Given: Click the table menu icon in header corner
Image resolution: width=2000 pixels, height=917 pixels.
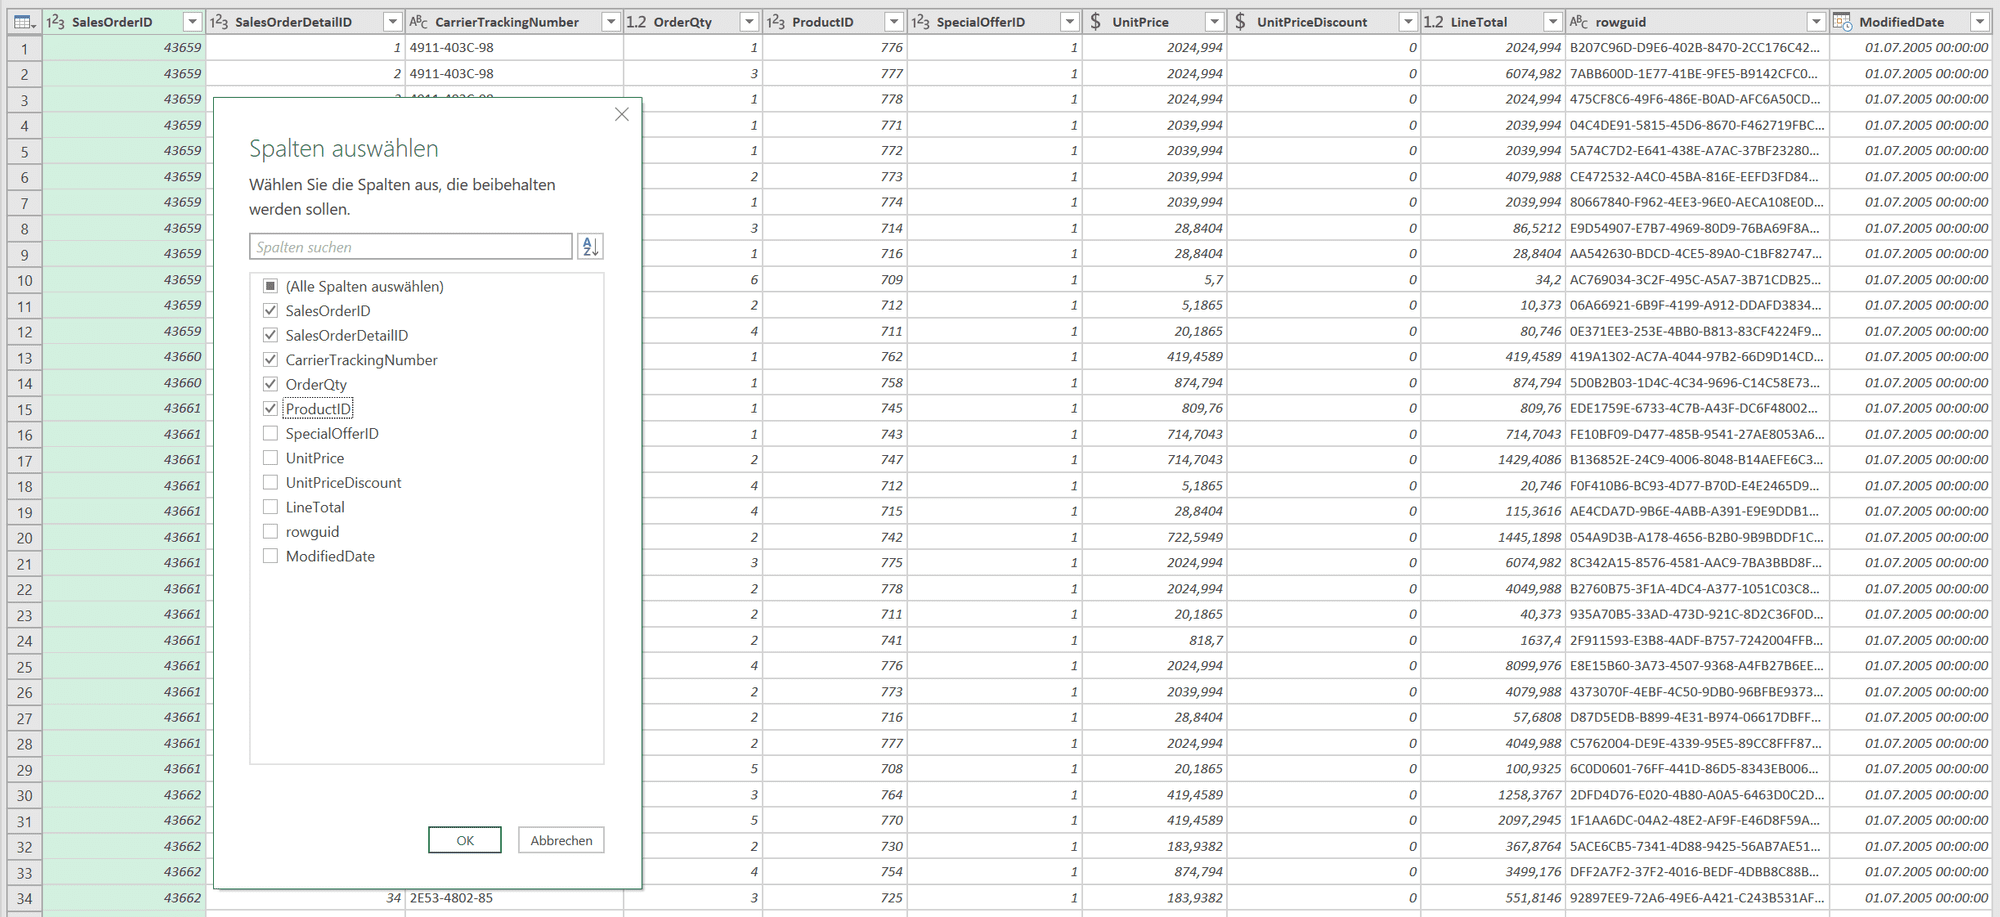Looking at the screenshot, I should pos(24,22).
